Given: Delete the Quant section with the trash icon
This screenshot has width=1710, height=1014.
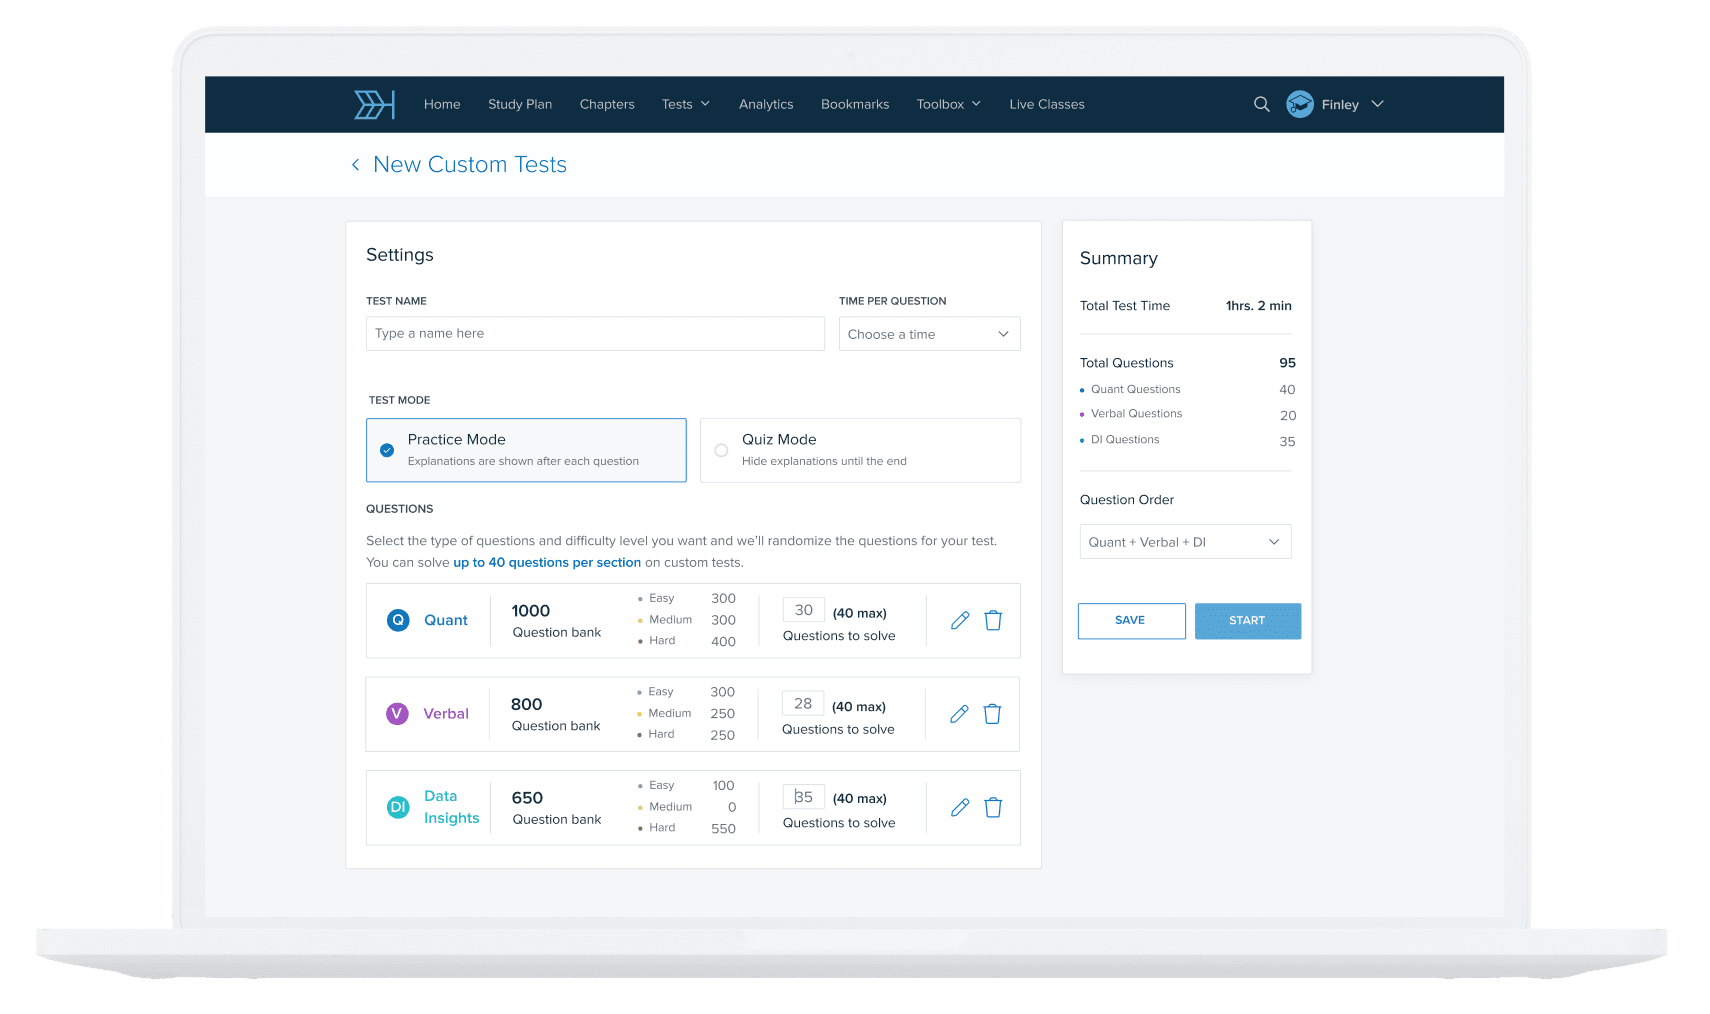Looking at the screenshot, I should (993, 620).
